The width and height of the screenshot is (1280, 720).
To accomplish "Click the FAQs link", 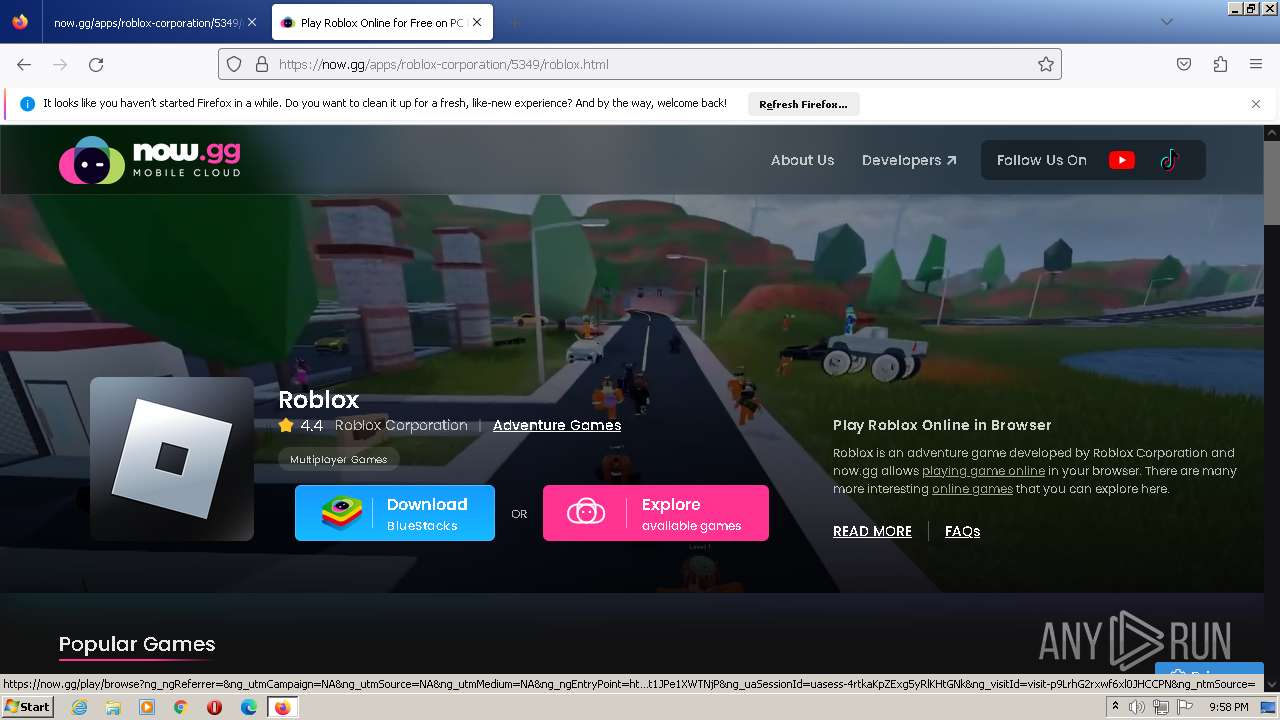I will pyautogui.click(x=962, y=531).
